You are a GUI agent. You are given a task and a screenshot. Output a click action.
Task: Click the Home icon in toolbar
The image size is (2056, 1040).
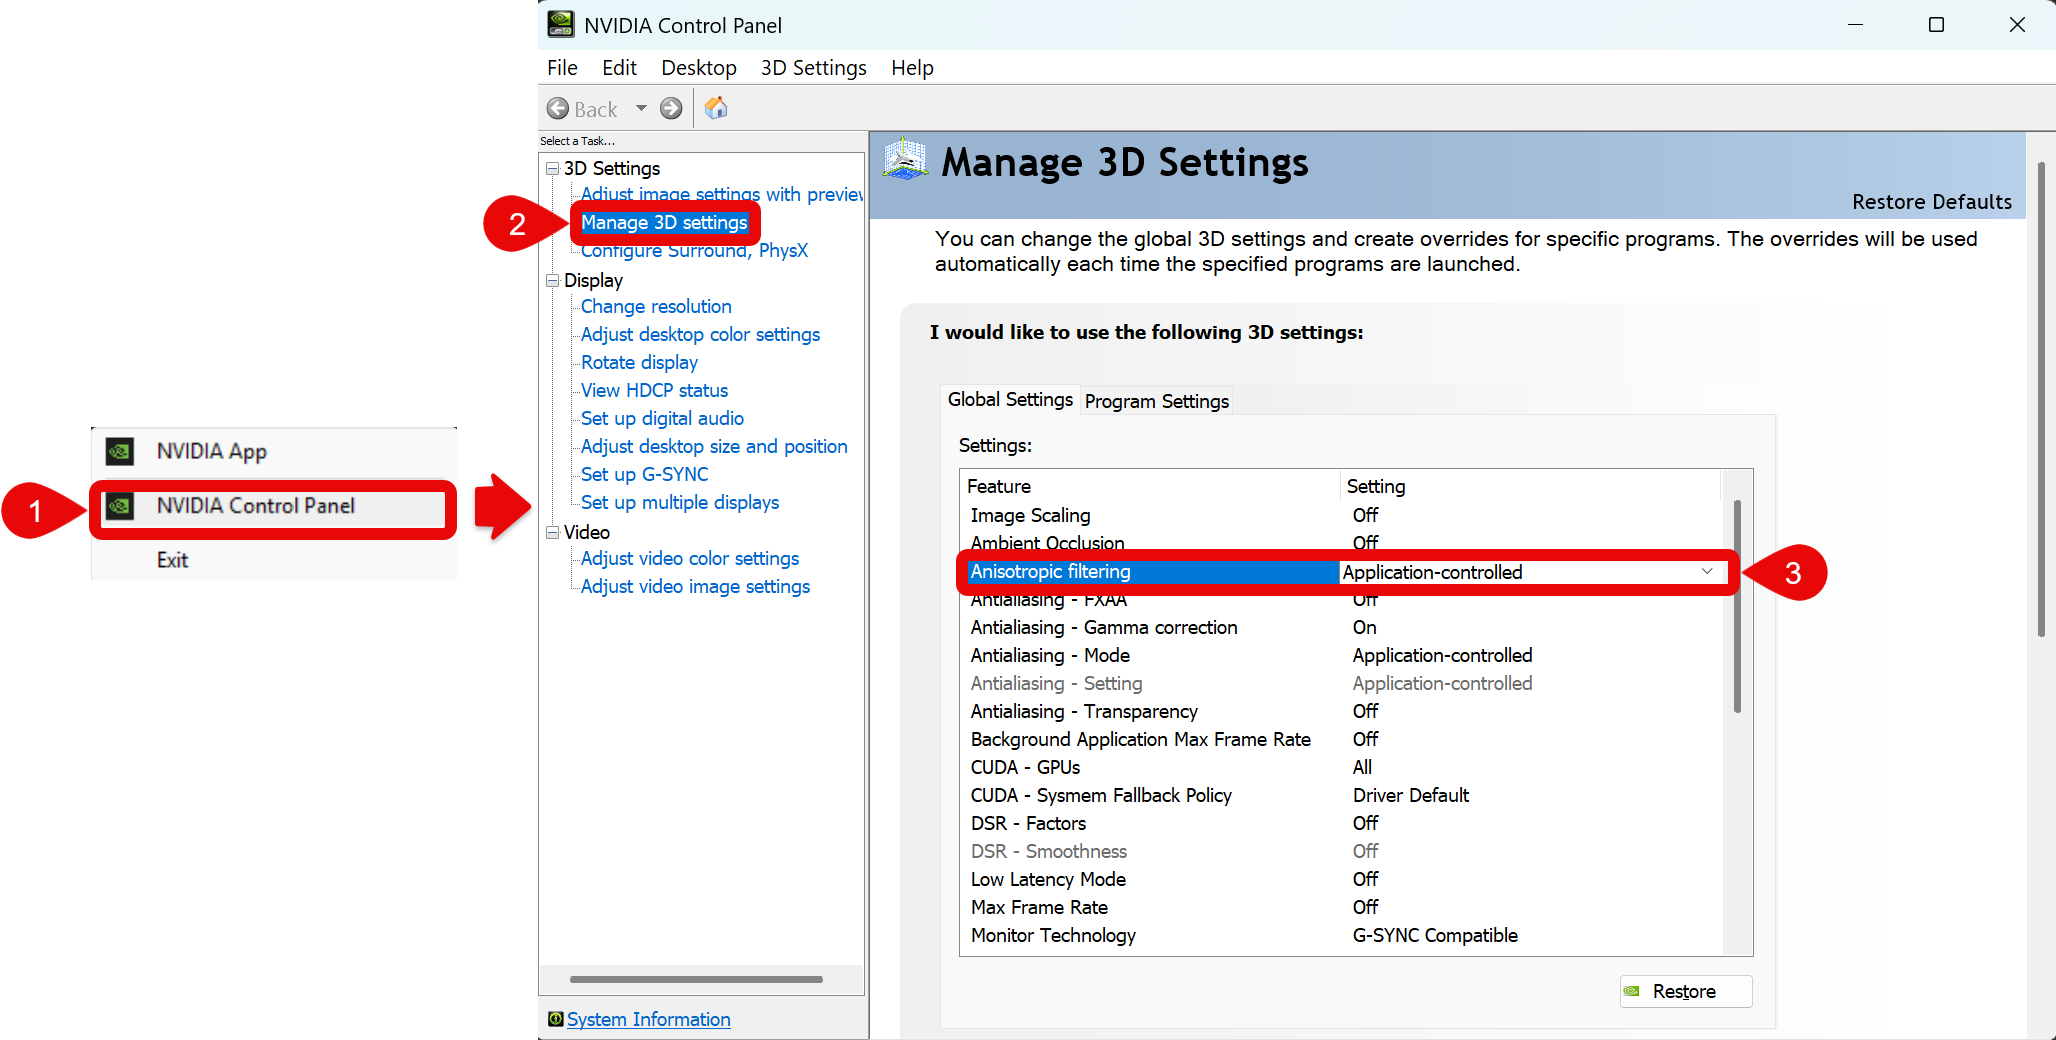pyautogui.click(x=716, y=108)
